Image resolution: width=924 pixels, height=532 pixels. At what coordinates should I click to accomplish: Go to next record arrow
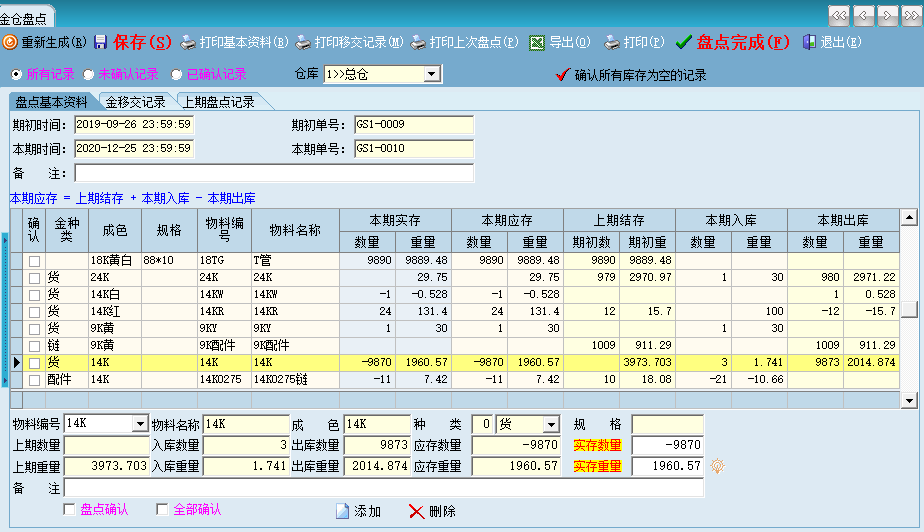tap(887, 16)
